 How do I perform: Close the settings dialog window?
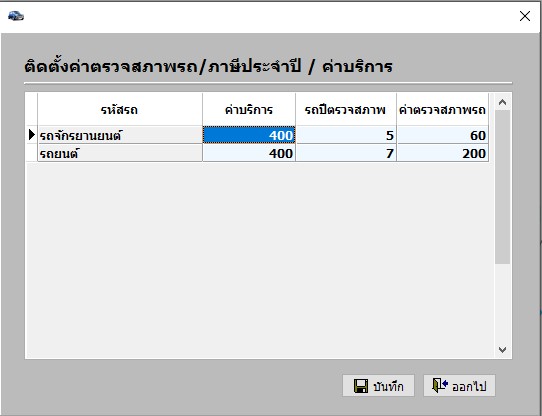(x=525, y=16)
